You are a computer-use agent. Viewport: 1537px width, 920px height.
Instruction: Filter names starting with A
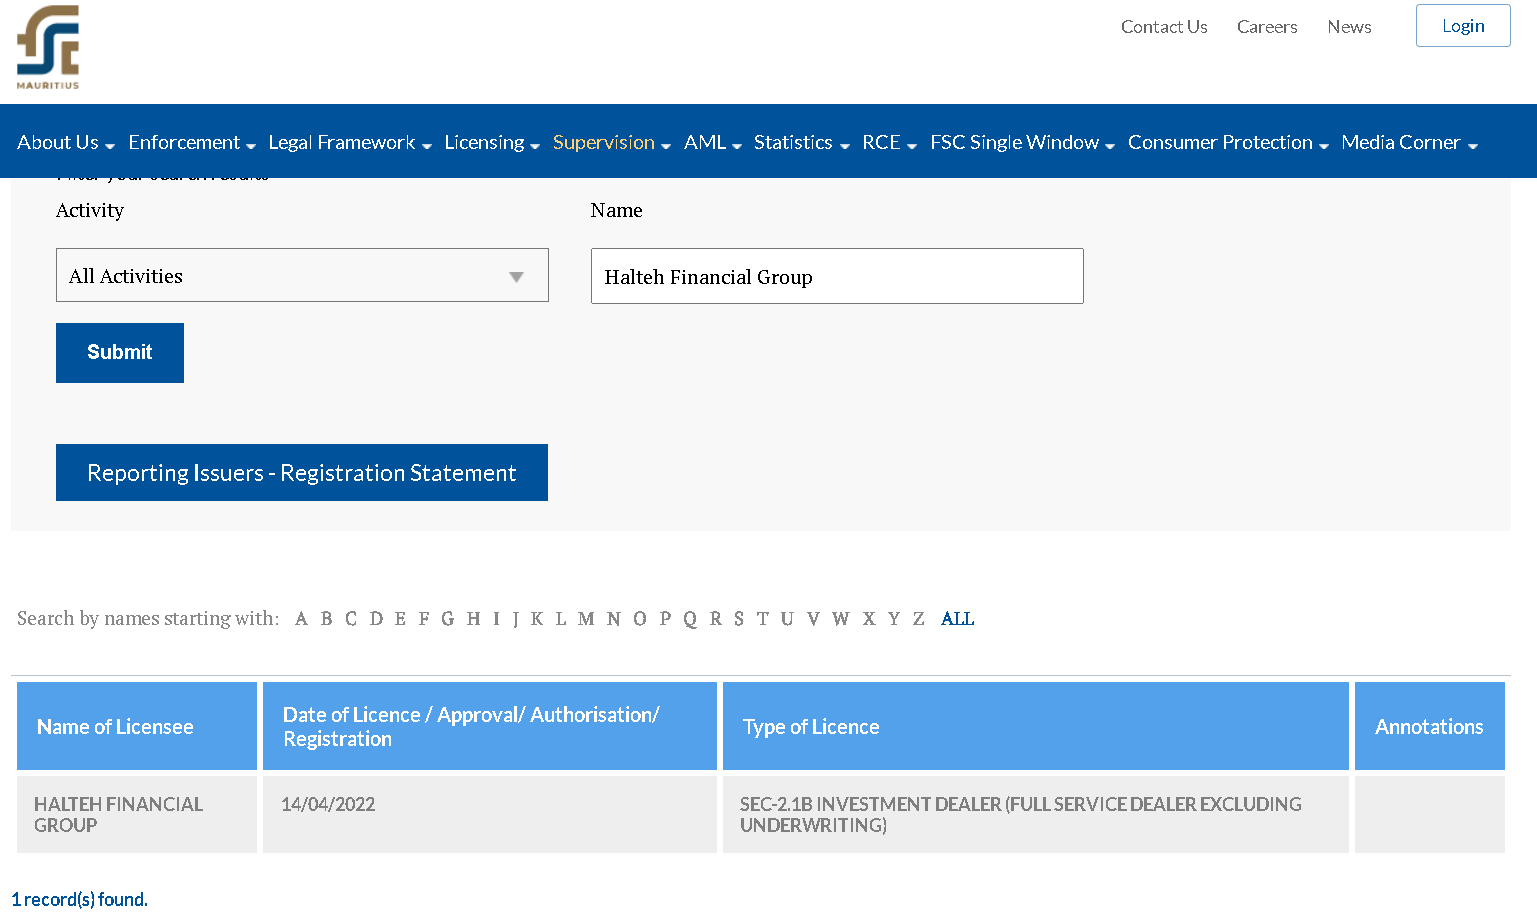[301, 619]
